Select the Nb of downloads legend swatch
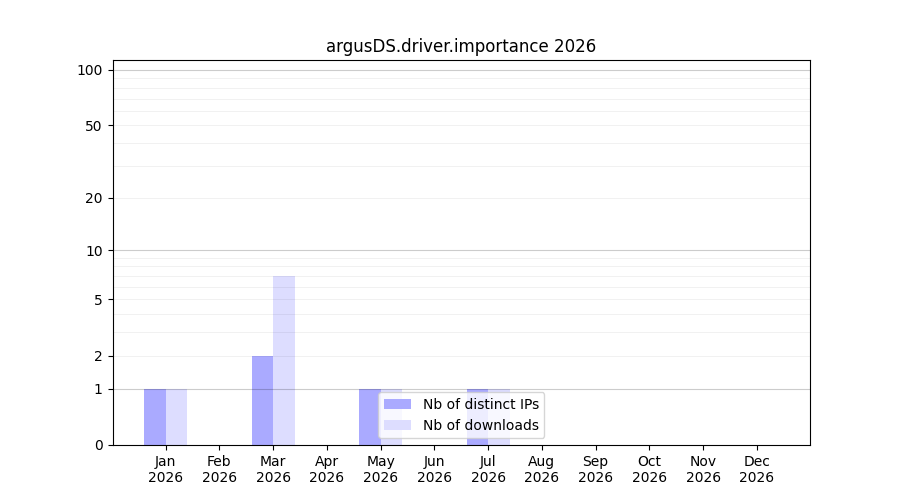 [397, 425]
